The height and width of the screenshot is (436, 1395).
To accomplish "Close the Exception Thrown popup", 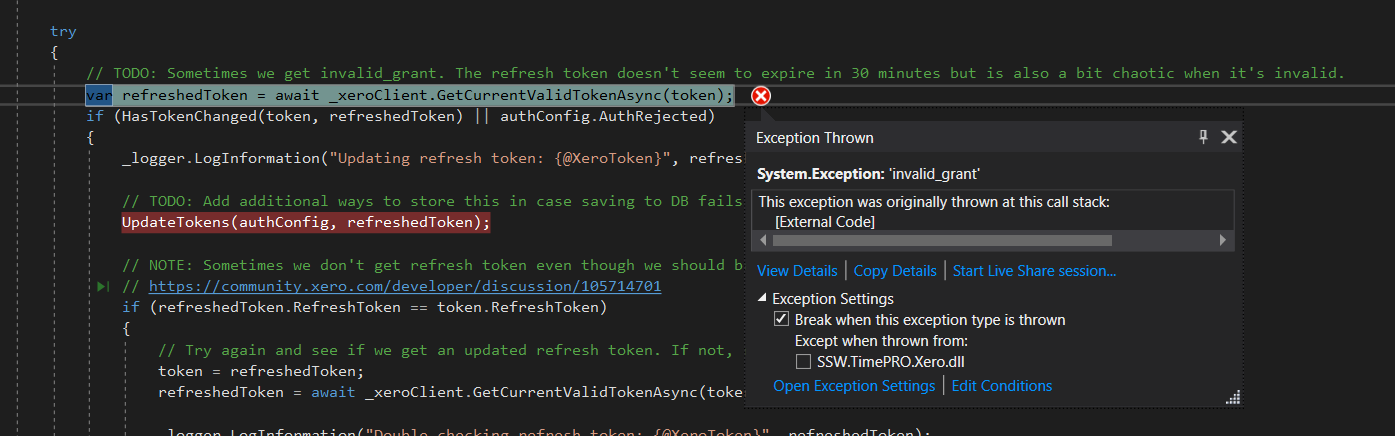I will coord(1229,137).
